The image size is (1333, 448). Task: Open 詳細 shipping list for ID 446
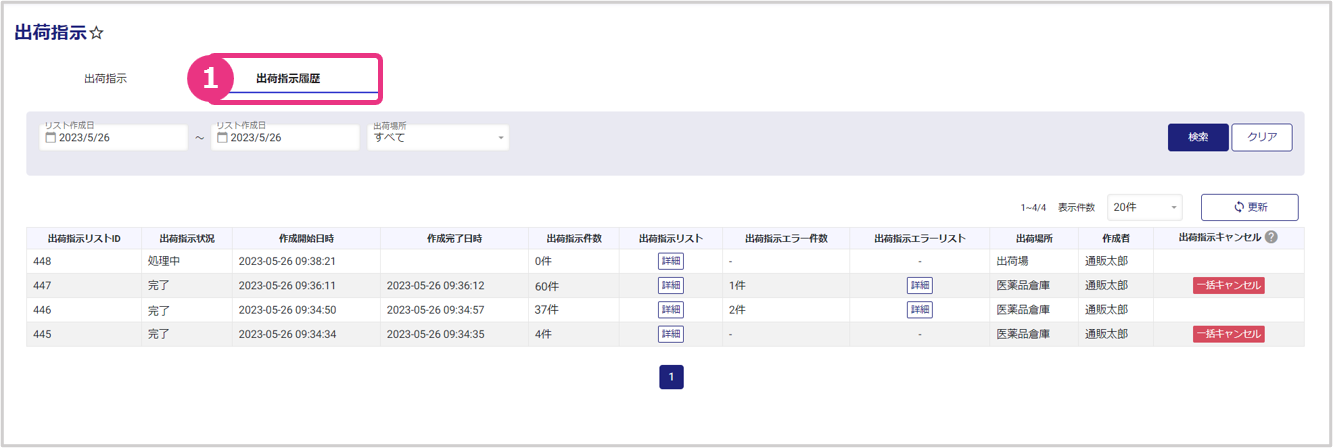pos(670,310)
